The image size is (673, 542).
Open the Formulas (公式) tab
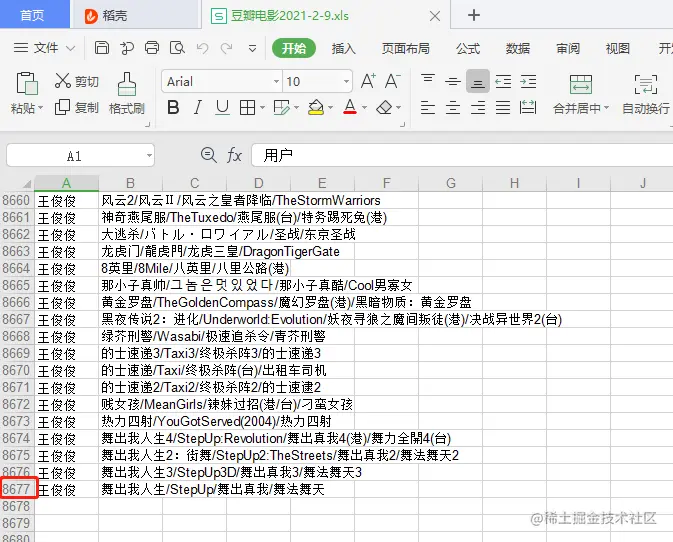pos(468,48)
